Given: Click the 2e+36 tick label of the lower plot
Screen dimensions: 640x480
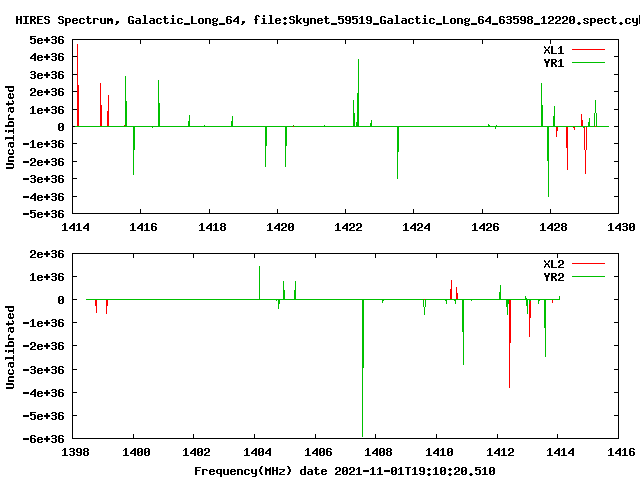Looking at the screenshot, I should tap(47, 254).
